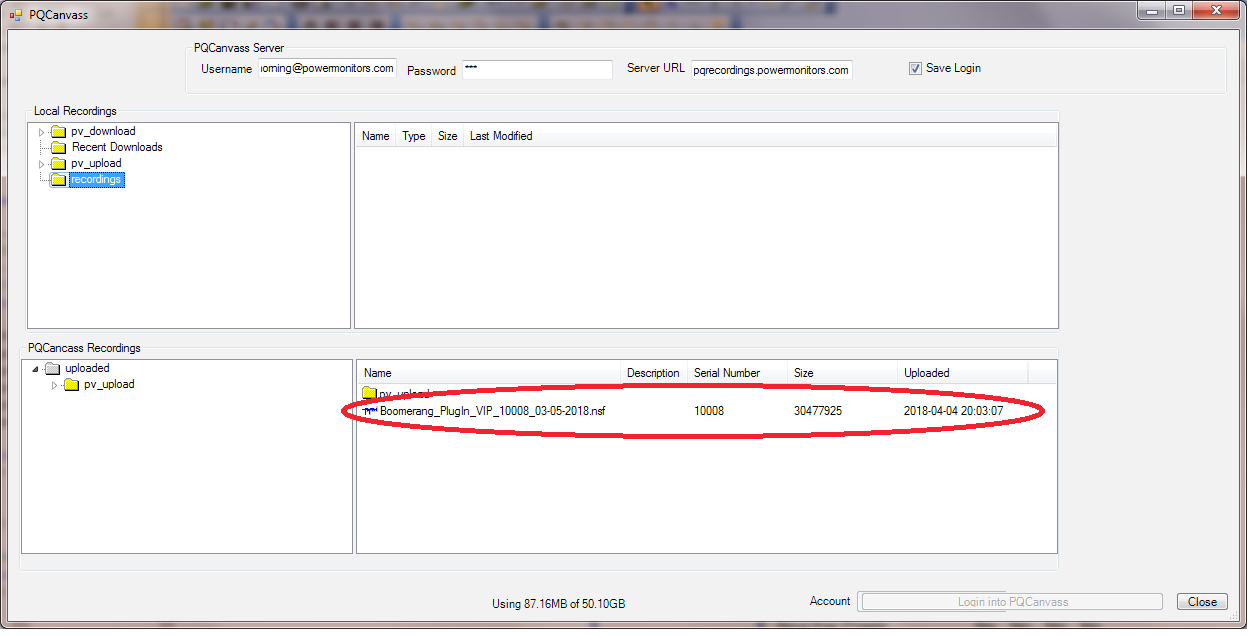Expand pv_upload node under uploaded

pos(54,385)
